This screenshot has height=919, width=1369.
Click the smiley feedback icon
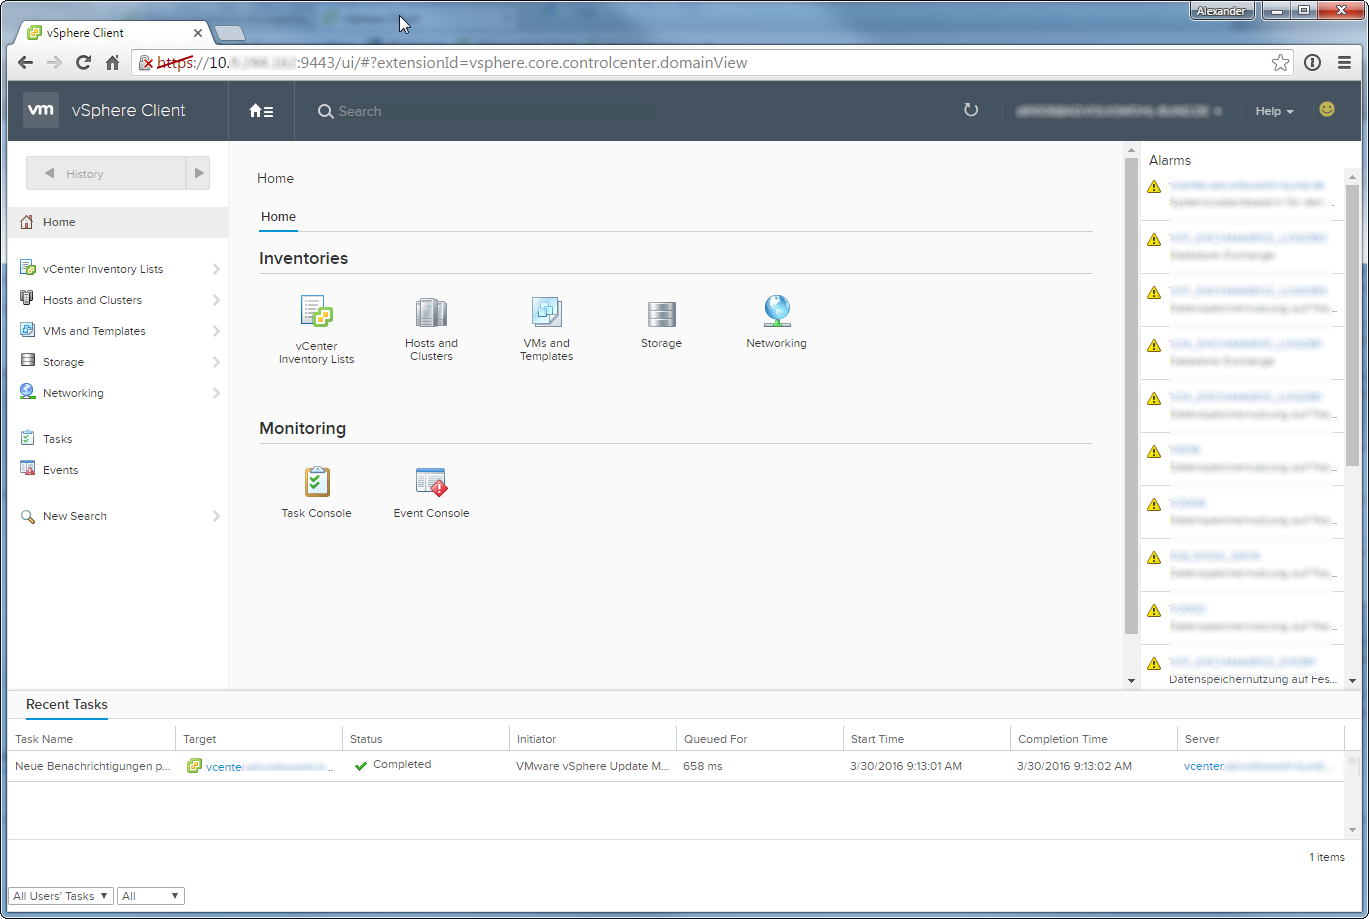pyautogui.click(x=1327, y=109)
